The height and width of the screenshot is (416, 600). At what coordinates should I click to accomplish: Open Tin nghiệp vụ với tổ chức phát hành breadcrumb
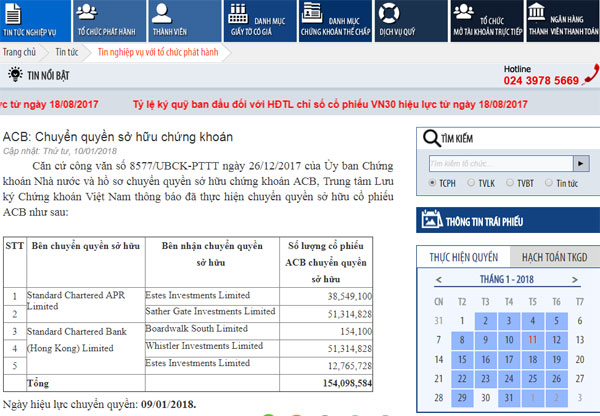[x=158, y=52]
